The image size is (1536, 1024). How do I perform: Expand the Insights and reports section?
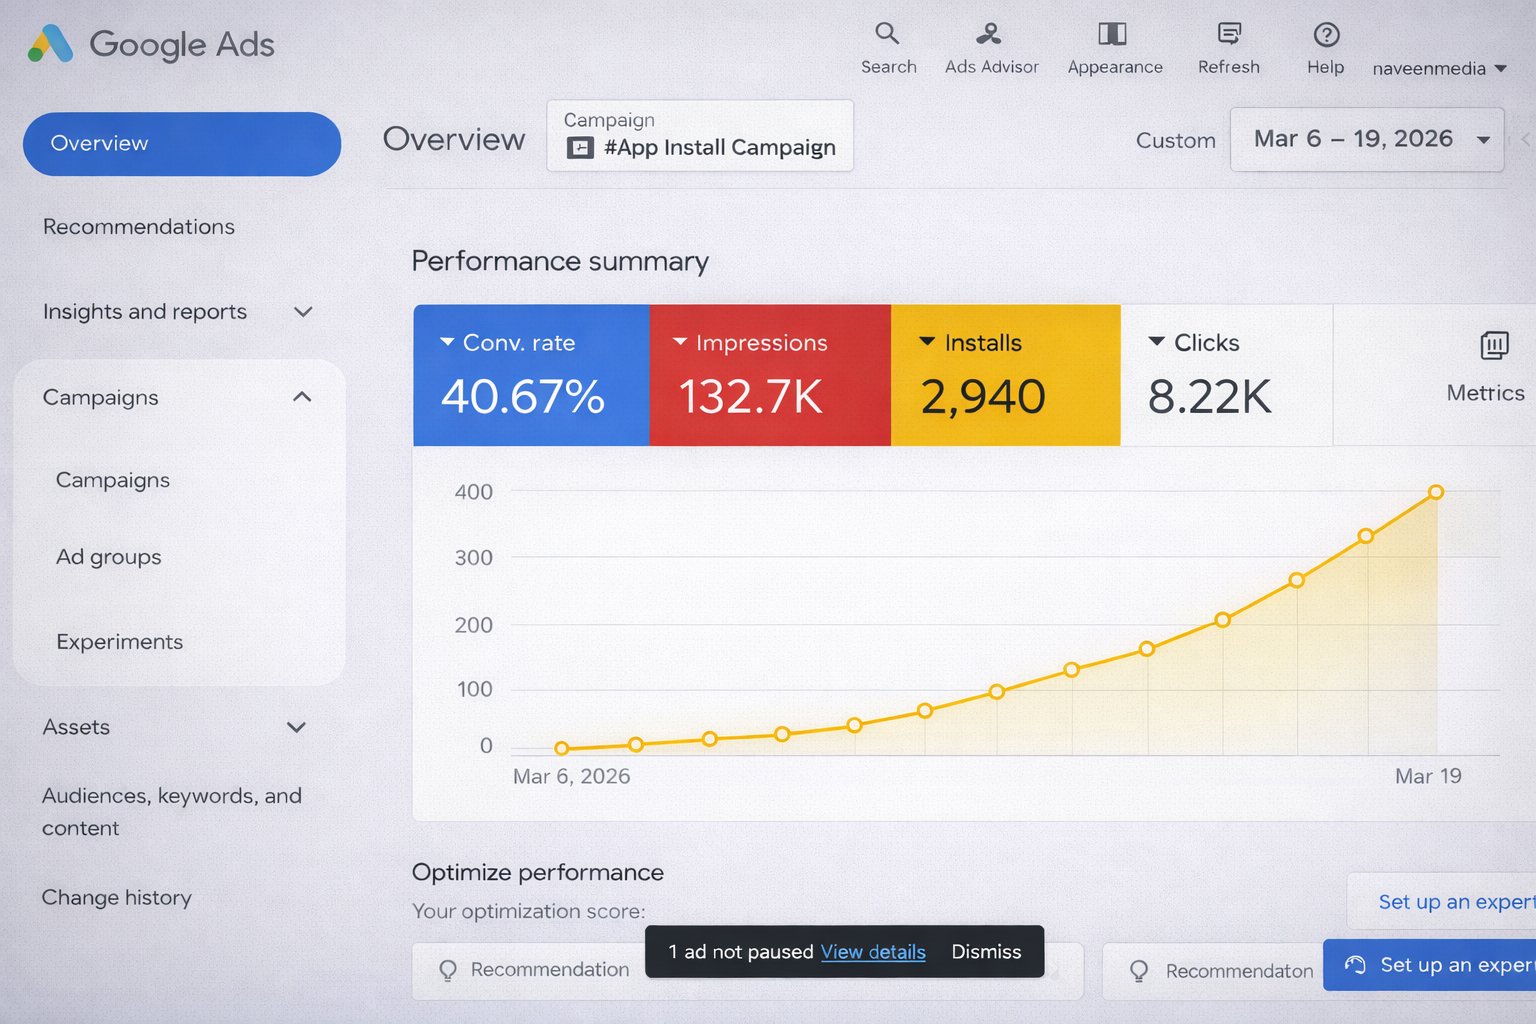303,312
